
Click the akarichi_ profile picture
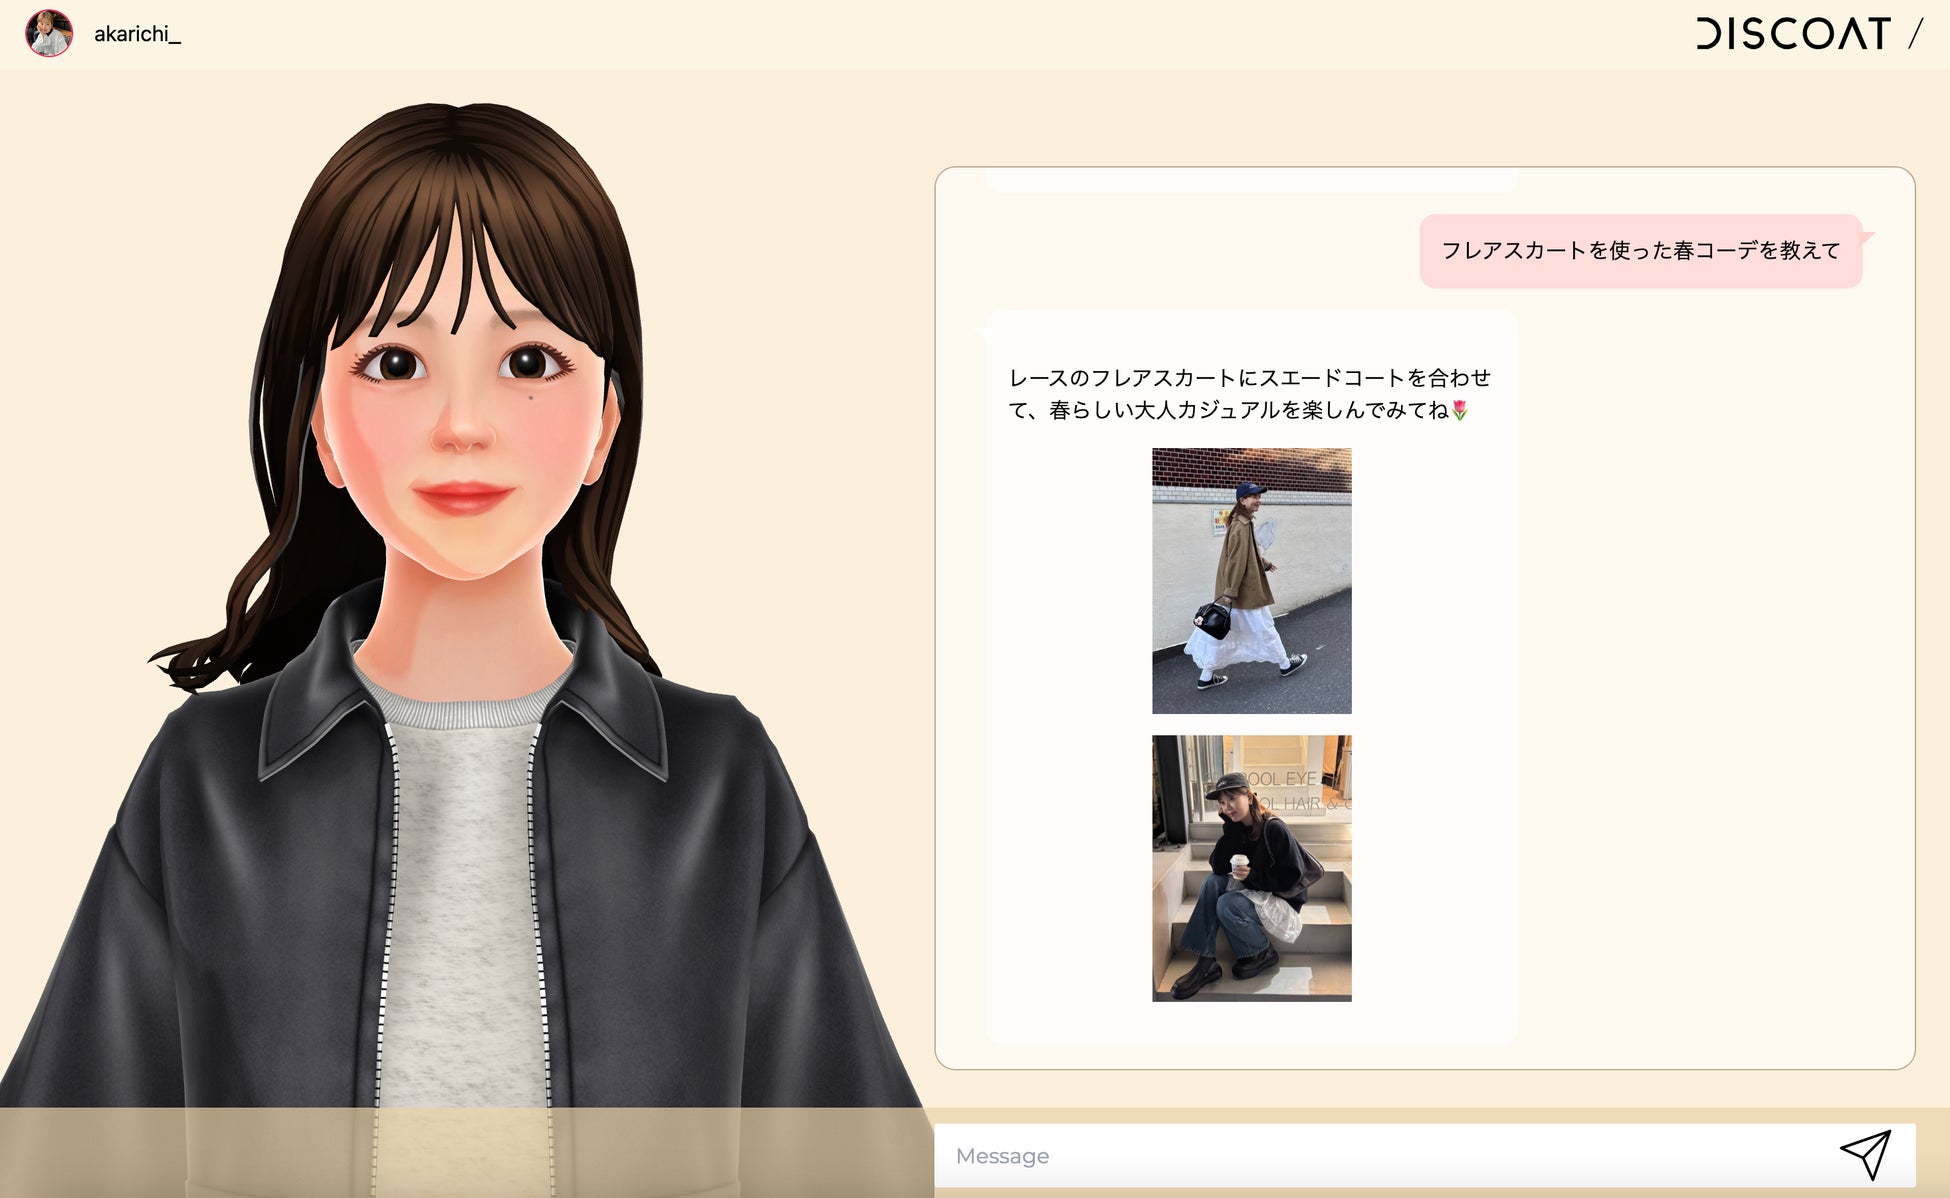pyautogui.click(x=48, y=33)
